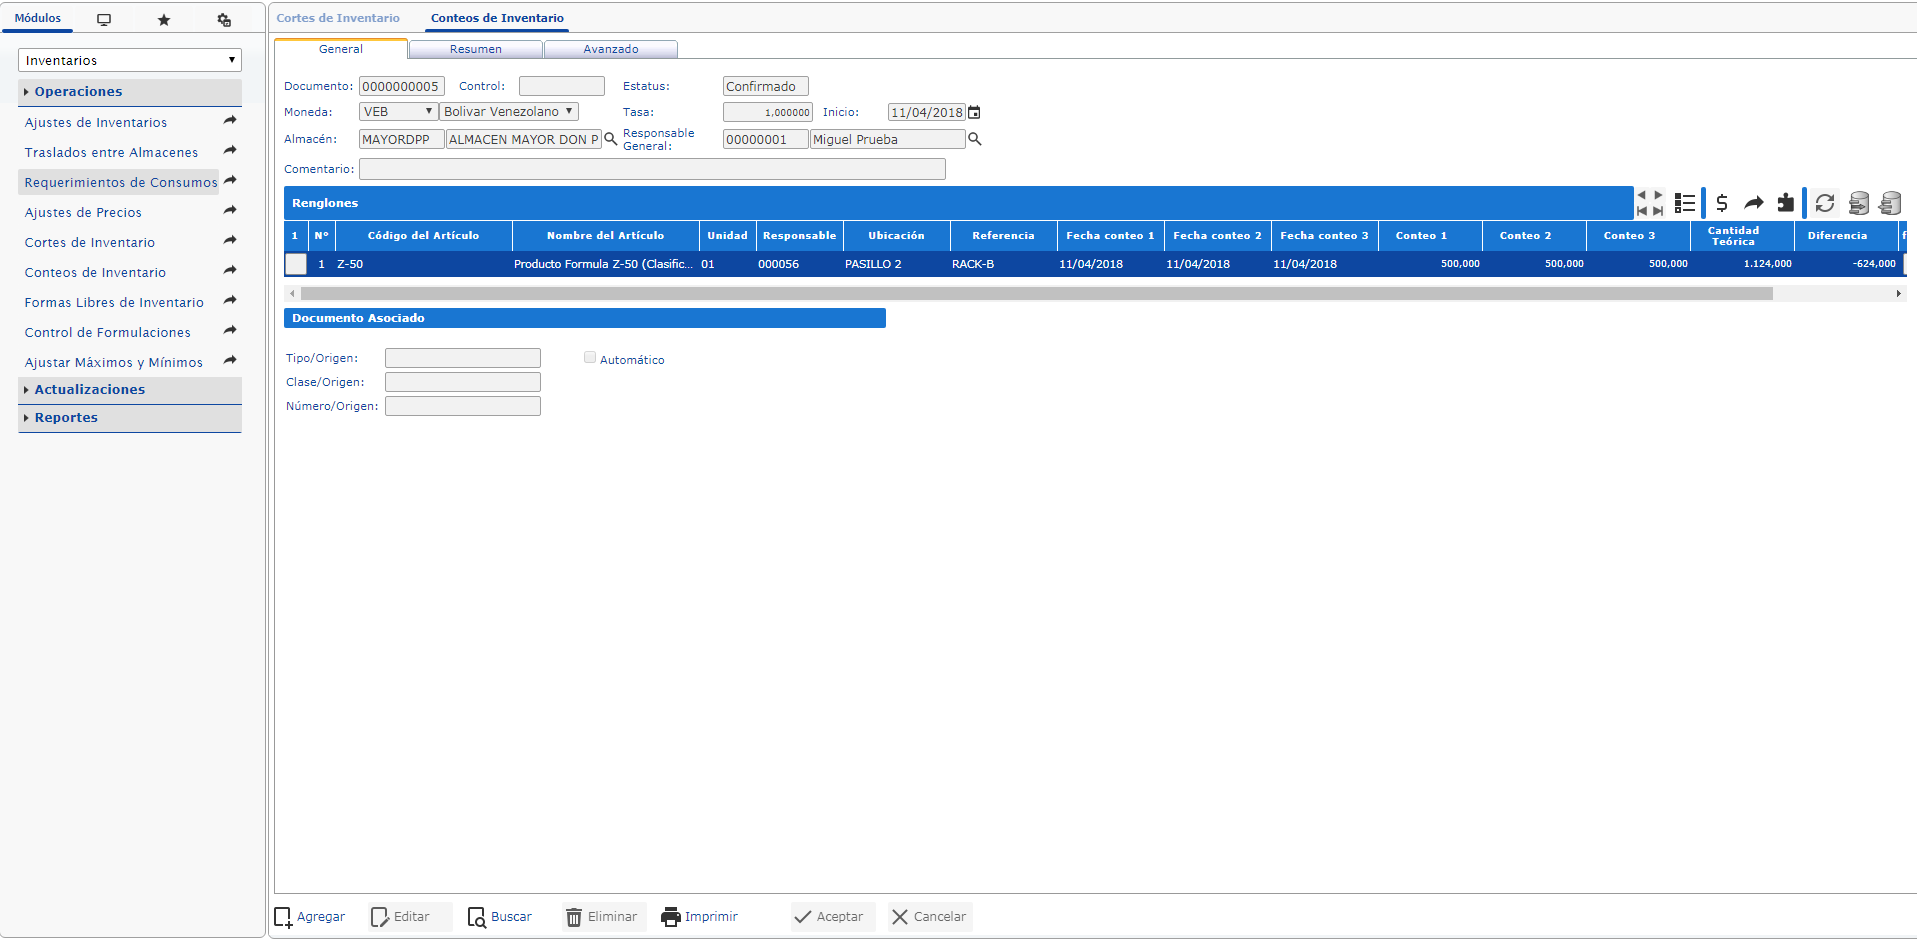Switch to Cortes de Inventario tab
Viewport: 1917px width, 941px height.
click(338, 18)
